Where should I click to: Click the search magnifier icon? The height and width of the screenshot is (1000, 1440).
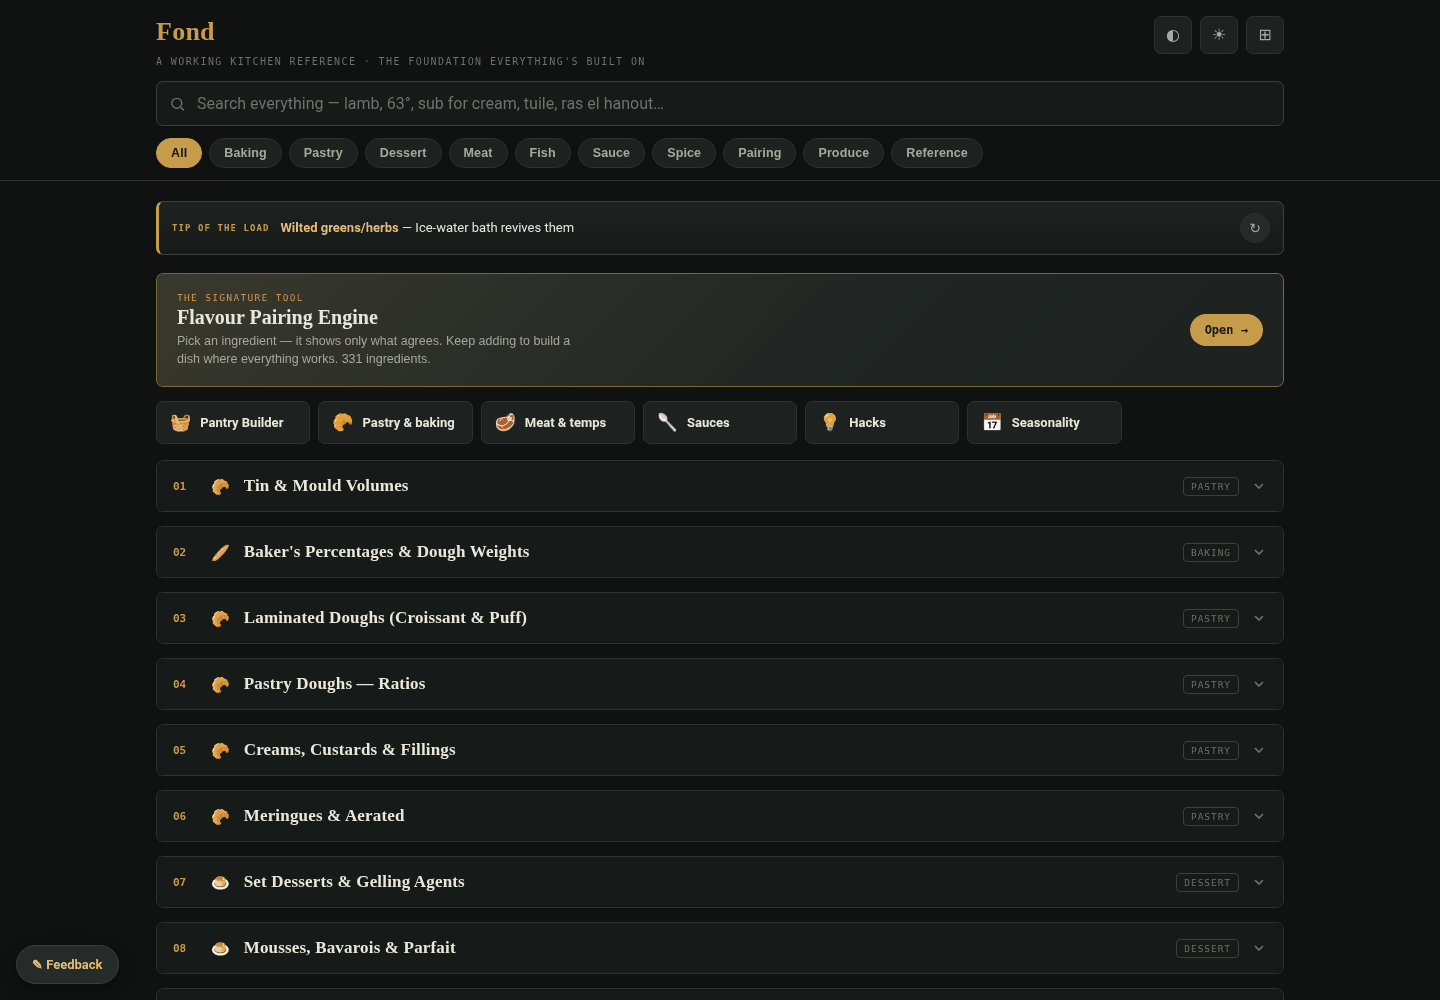coord(177,104)
